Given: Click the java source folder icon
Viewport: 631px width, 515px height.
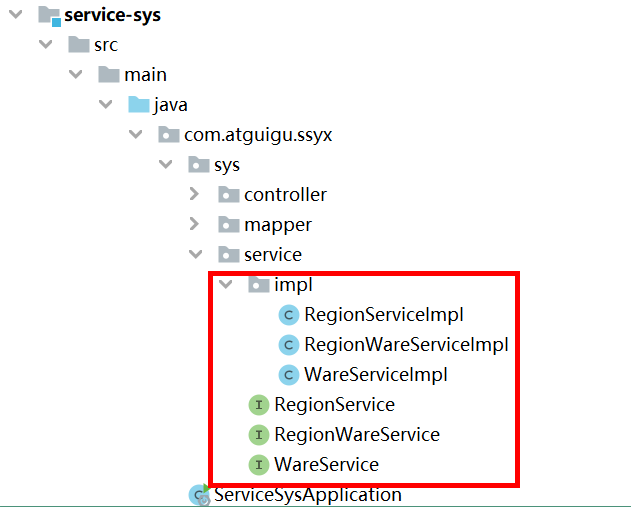Looking at the screenshot, I should [x=138, y=105].
